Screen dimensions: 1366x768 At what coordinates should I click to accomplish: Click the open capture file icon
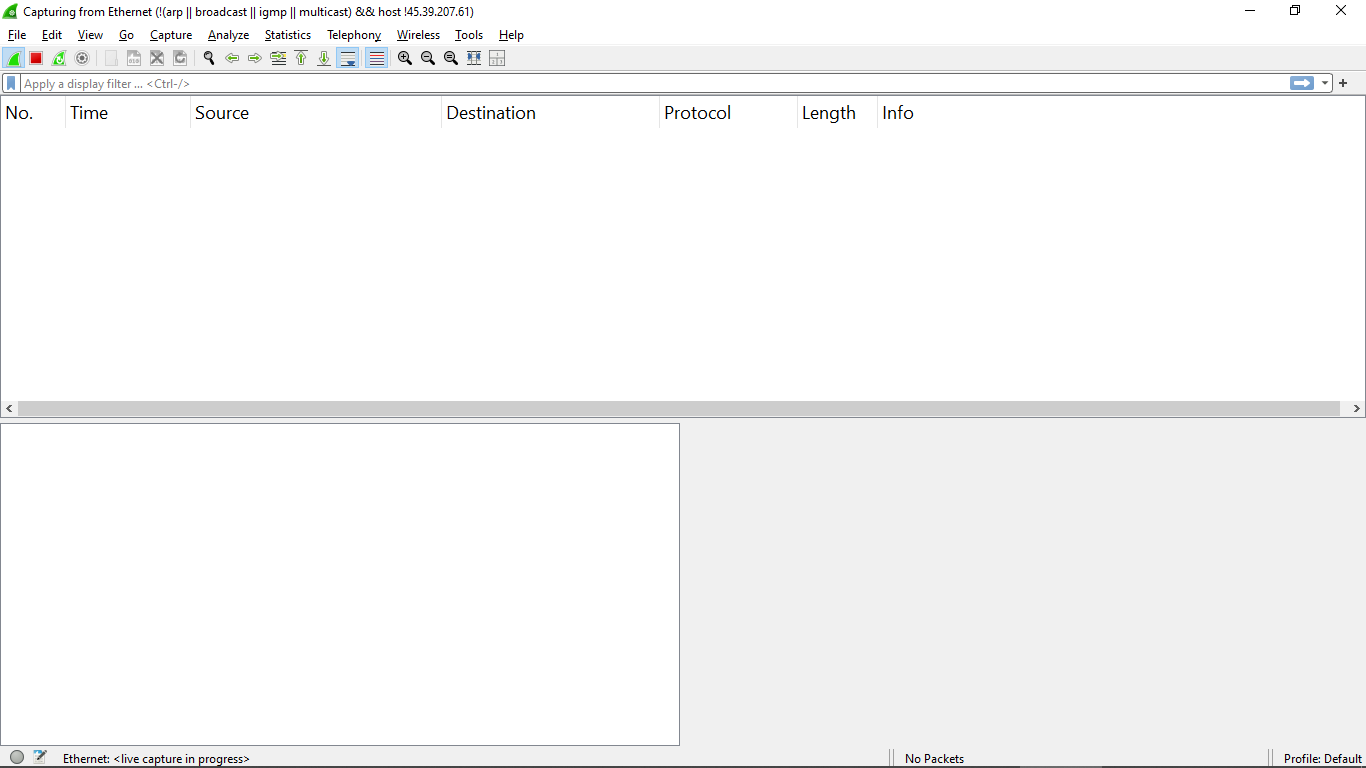[111, 58]
